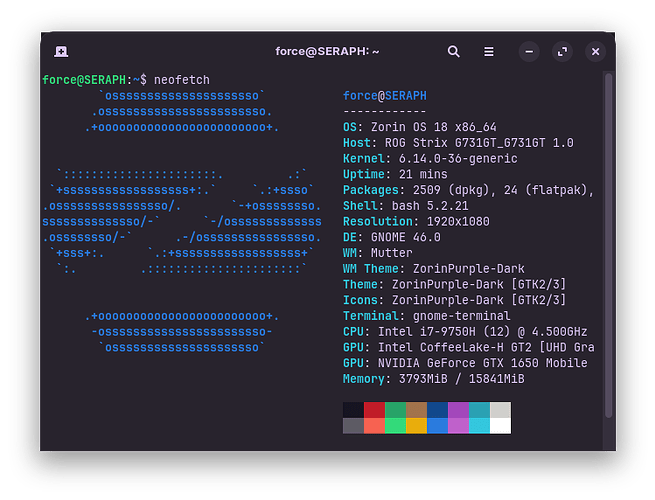Screen dimensions: 655x500
Task: Click the brown color block
Action: (416, 410)
